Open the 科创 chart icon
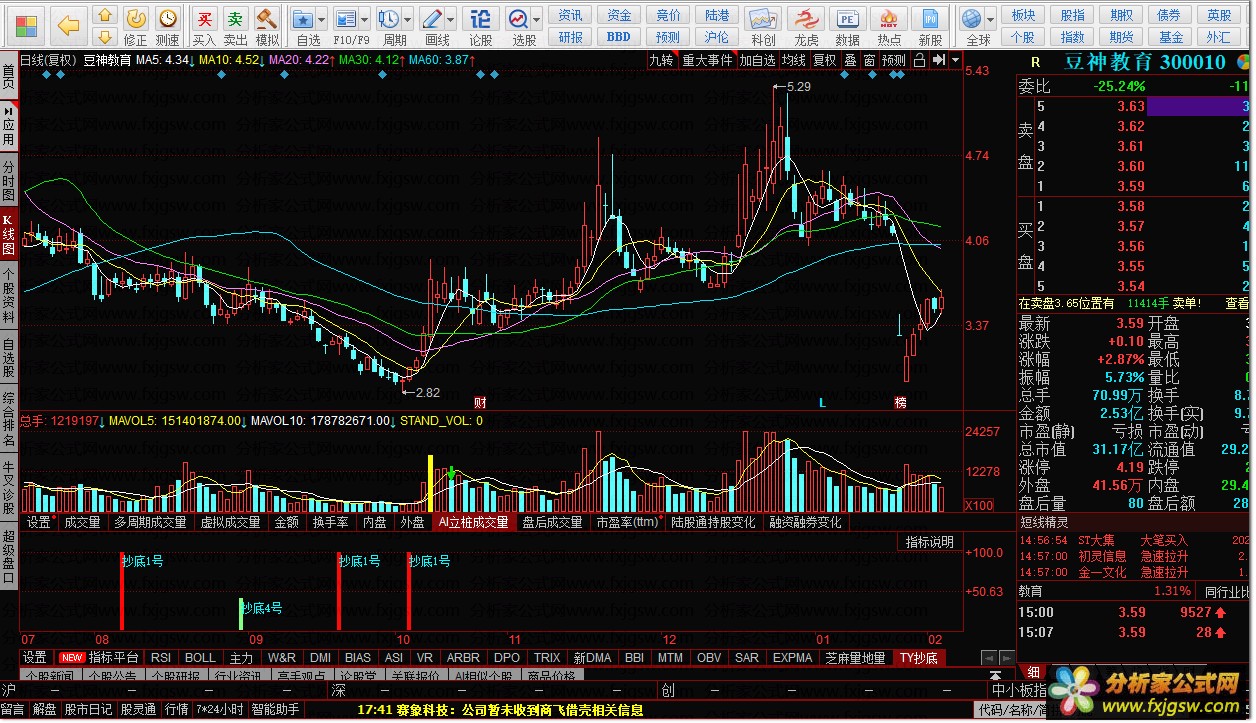Image resolution: width=1256 pixels, height=723 pixels. (x=763, y=18)
